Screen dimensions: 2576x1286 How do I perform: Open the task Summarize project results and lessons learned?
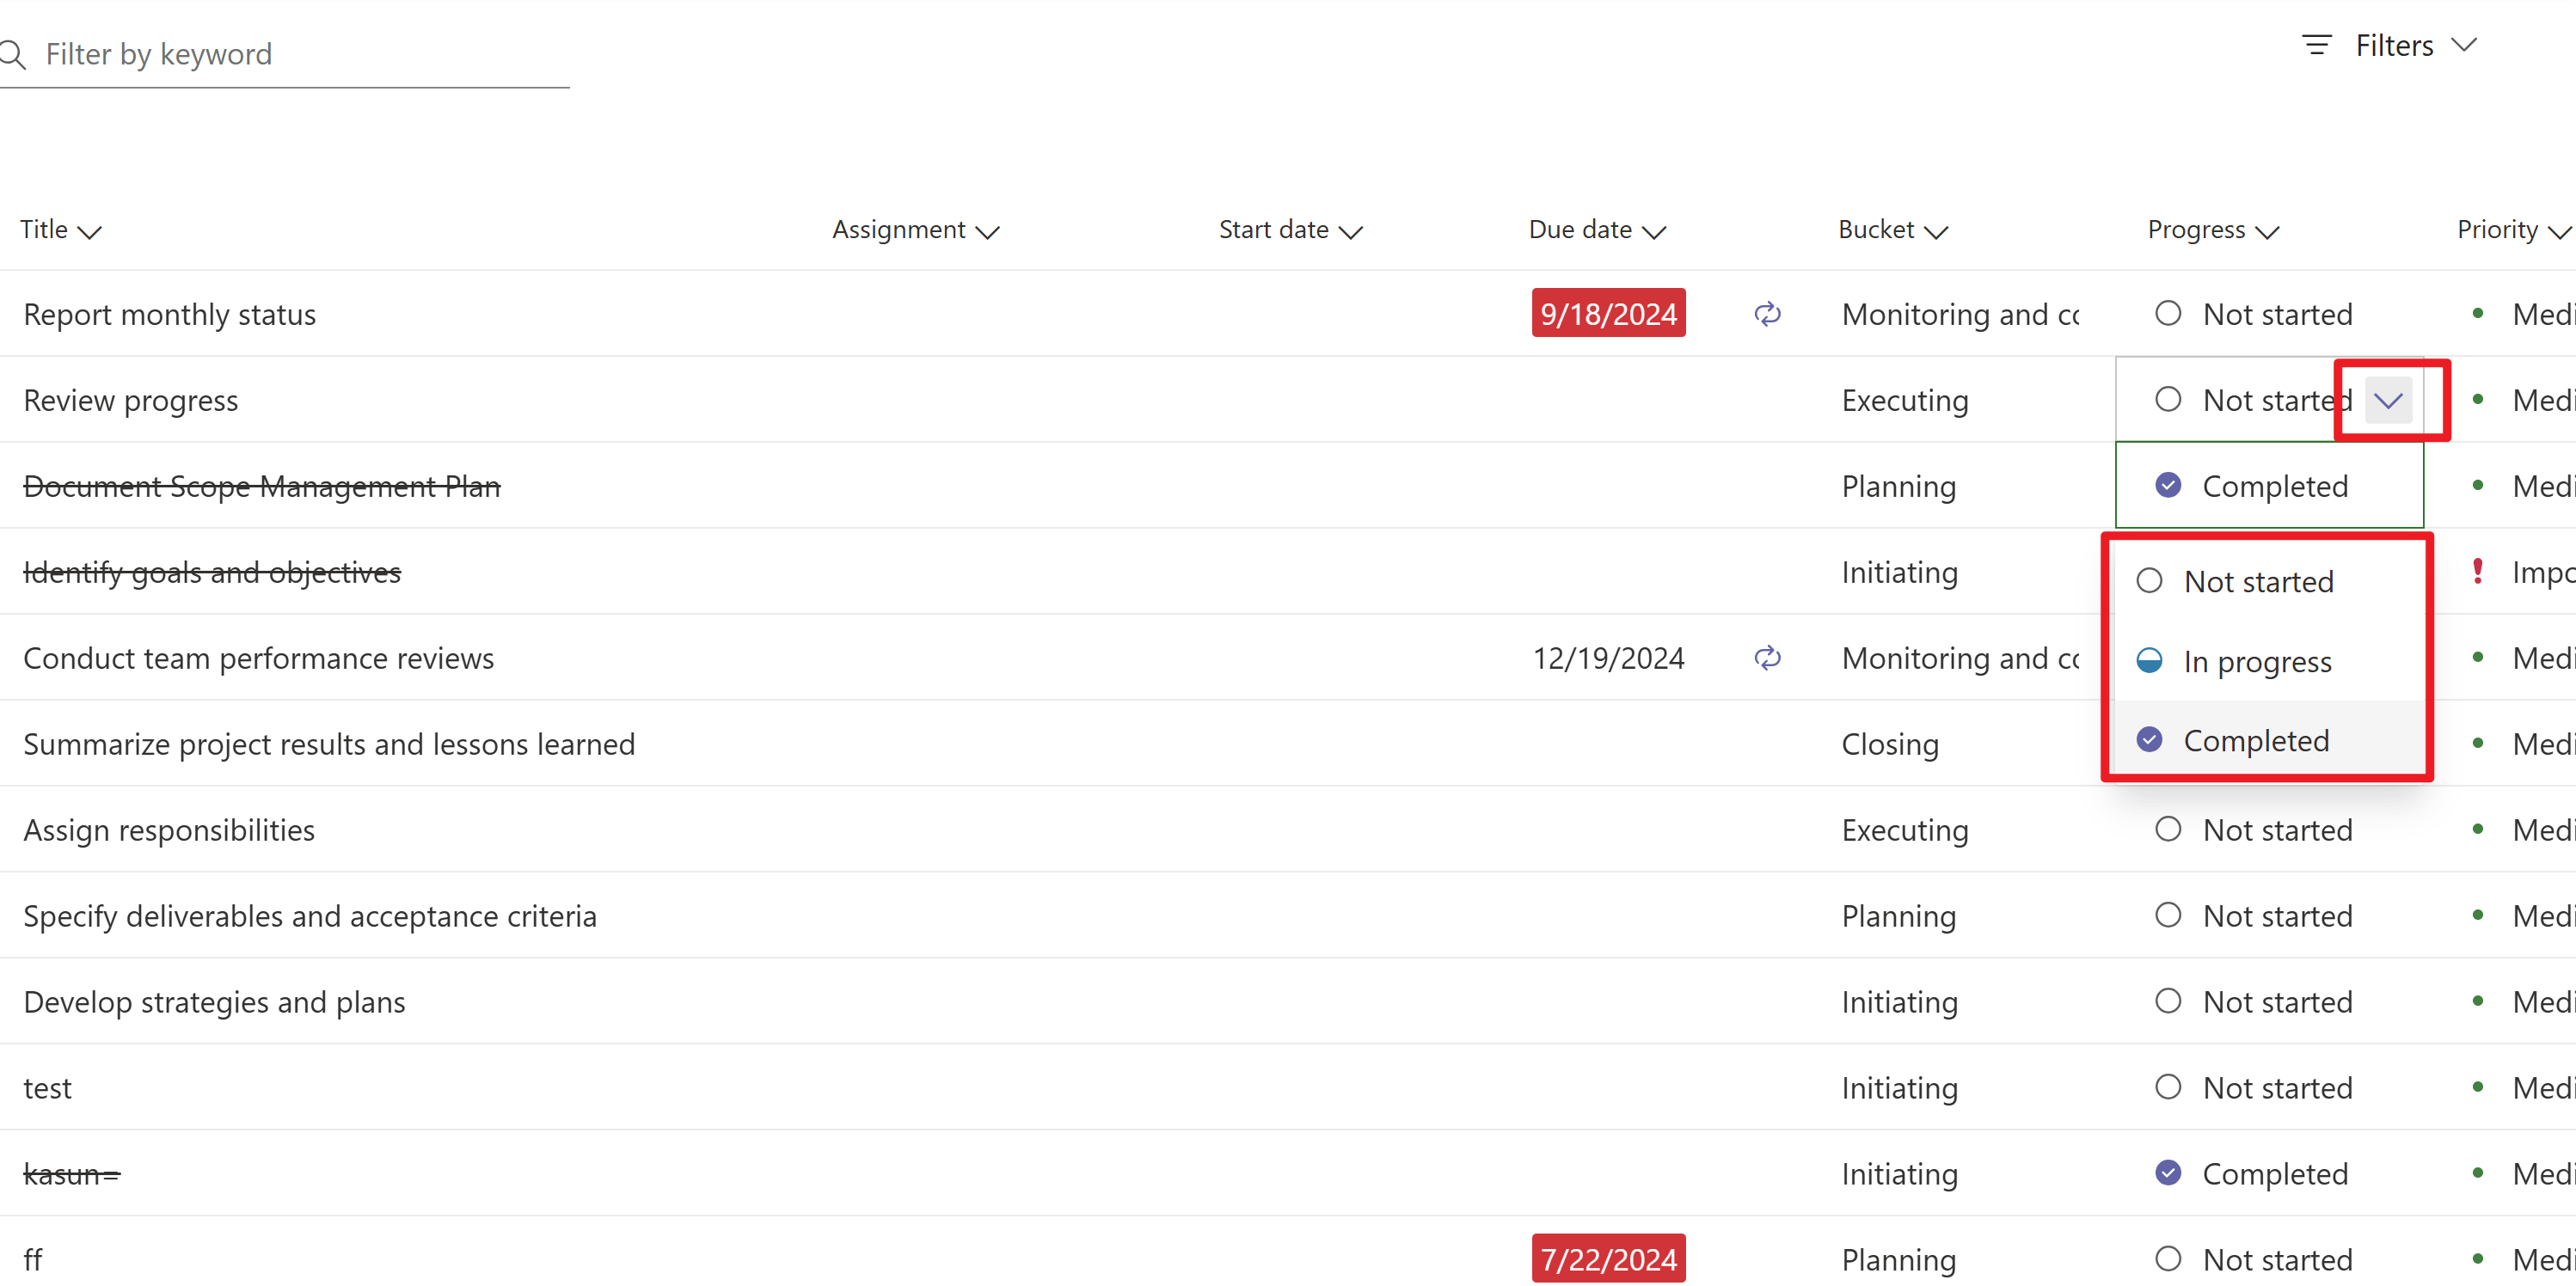pos(329,743)
